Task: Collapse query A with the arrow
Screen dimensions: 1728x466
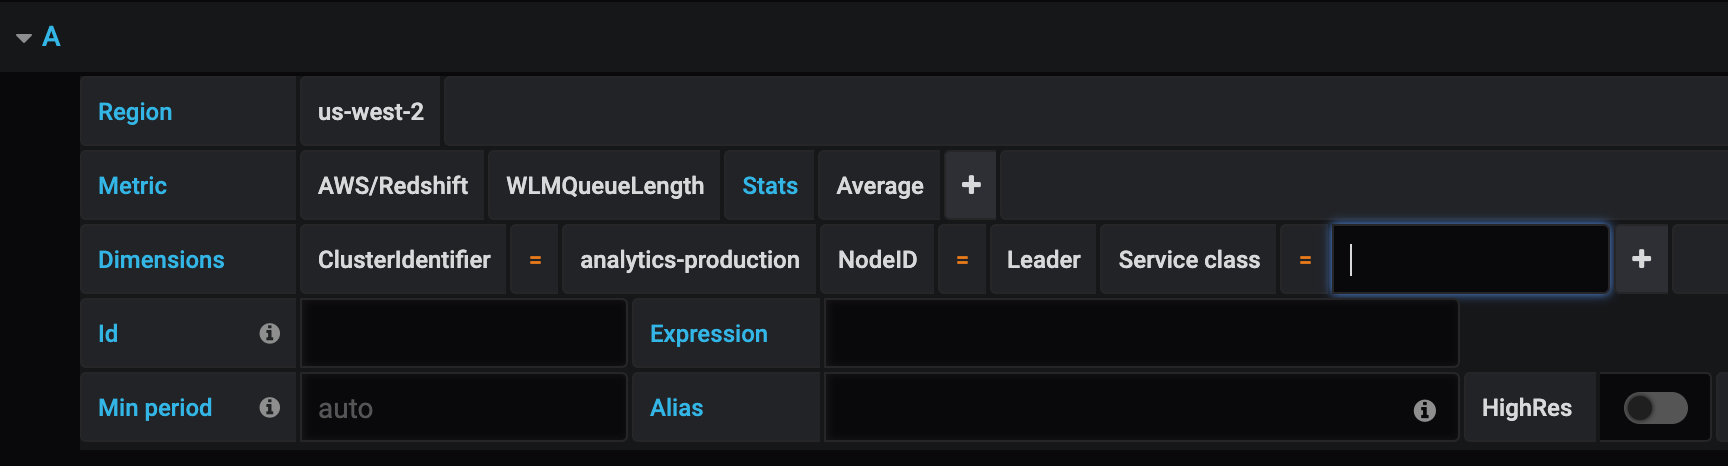Action: click(x=24, y=38)
